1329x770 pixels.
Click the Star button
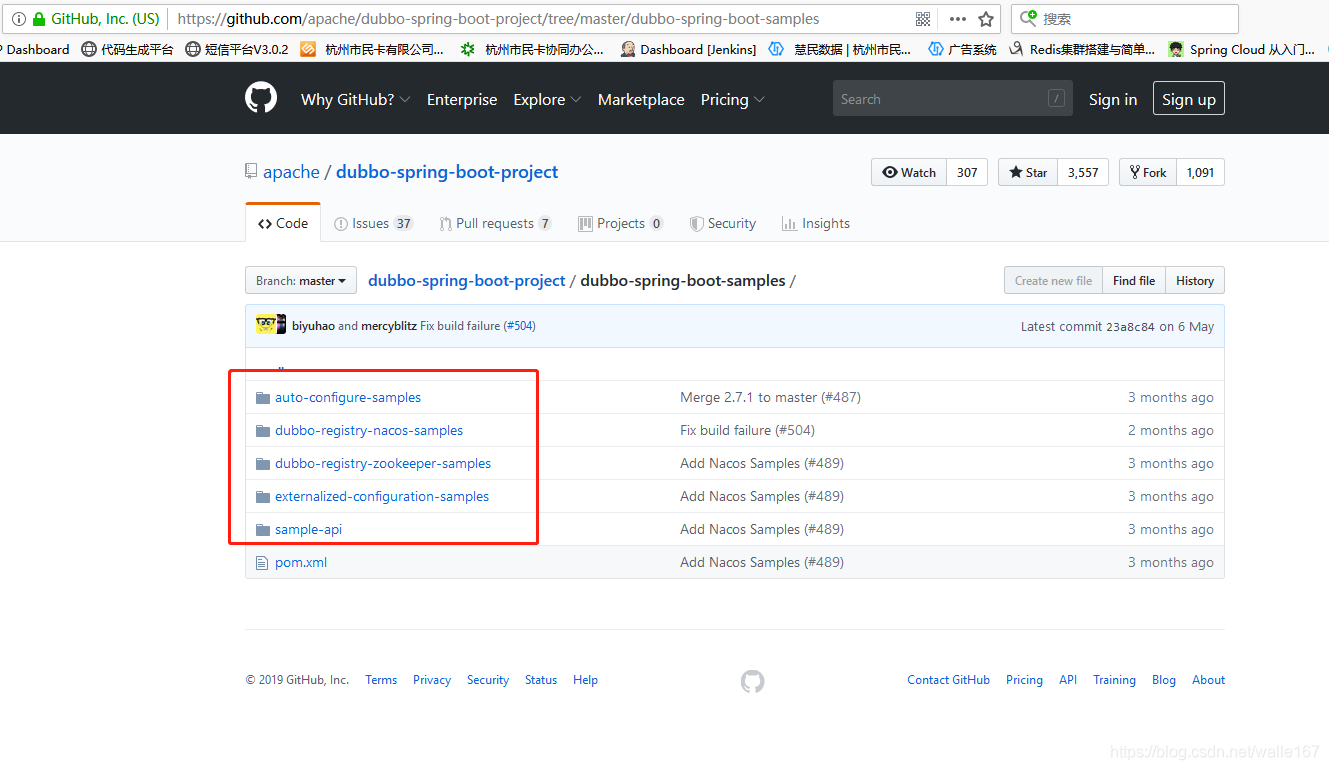pos(1028,172)
